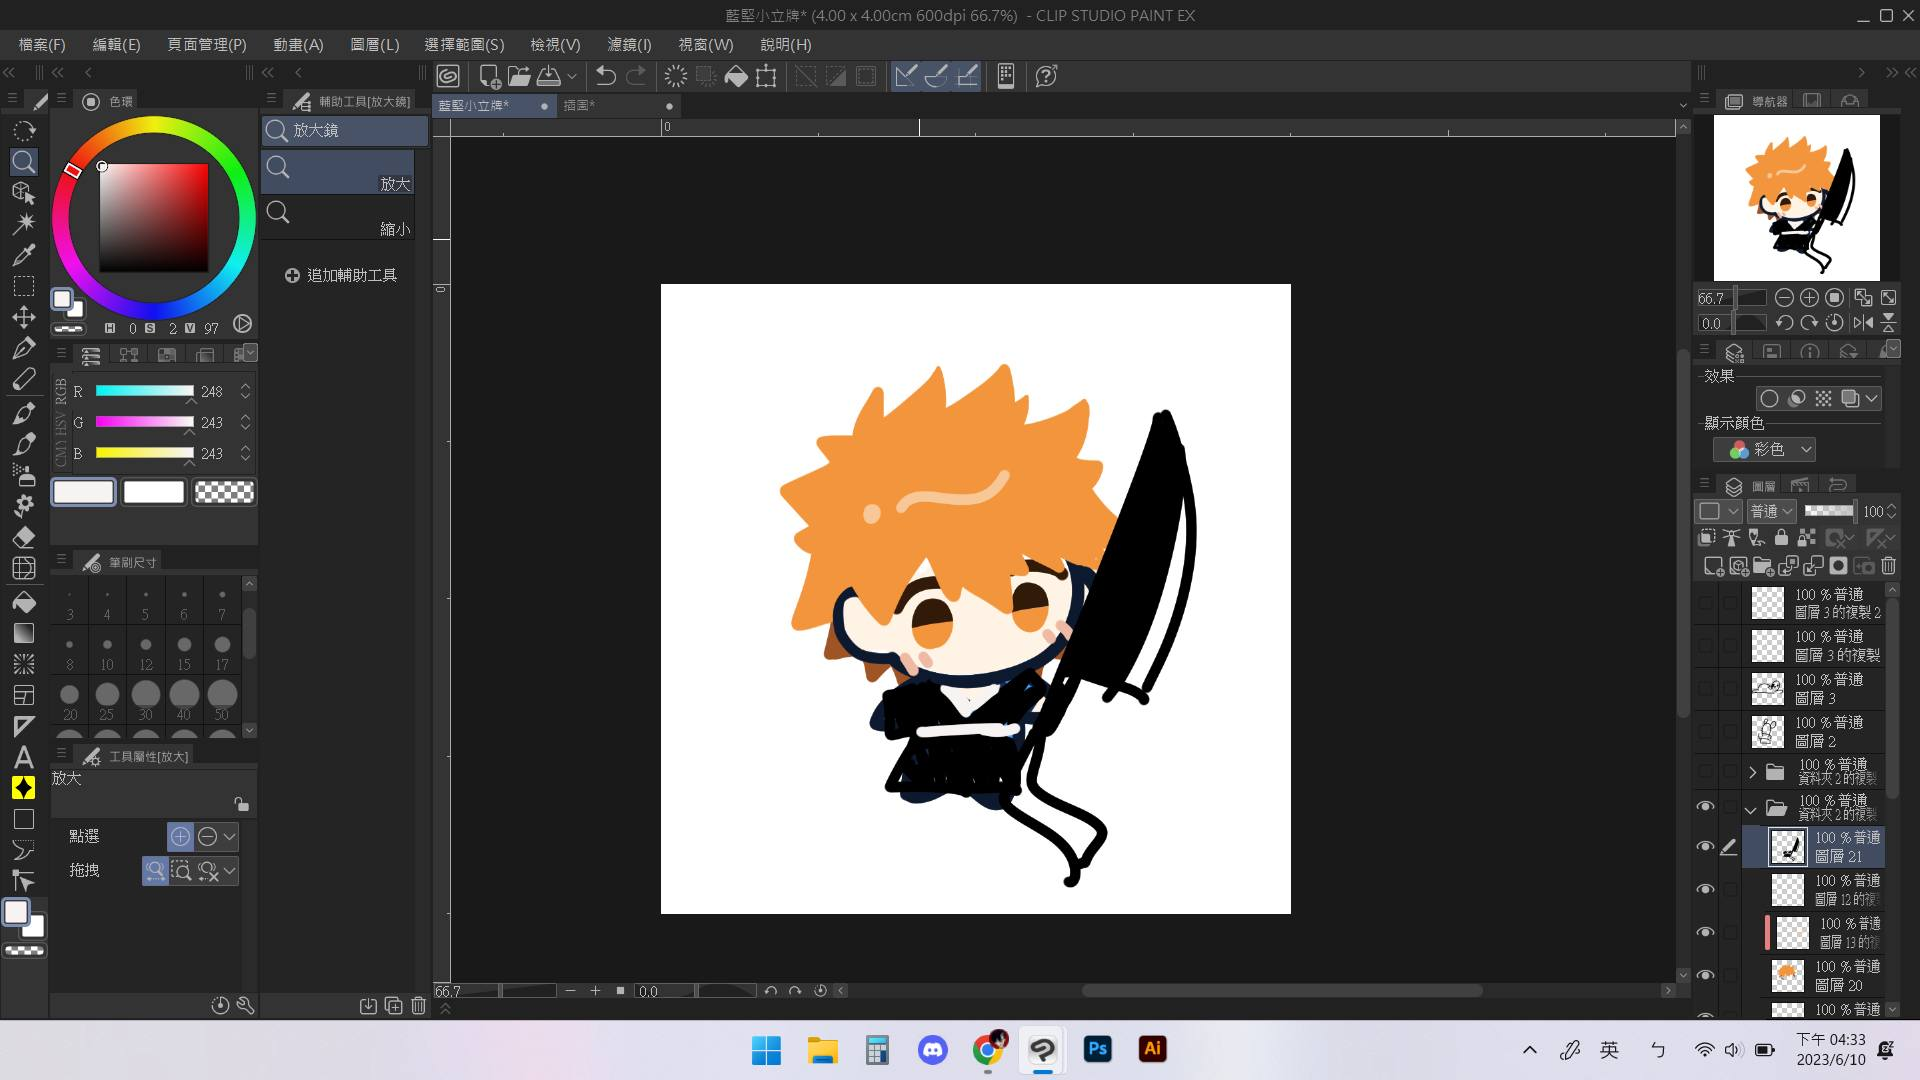Click navigator Zoom in plus icon
This screenshot has width=1920, height=1080.
1809,298
